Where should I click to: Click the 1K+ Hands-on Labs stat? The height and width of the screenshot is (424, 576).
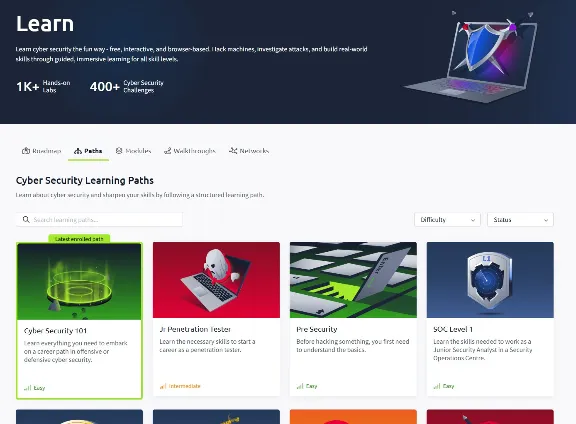tap(43, 87)
